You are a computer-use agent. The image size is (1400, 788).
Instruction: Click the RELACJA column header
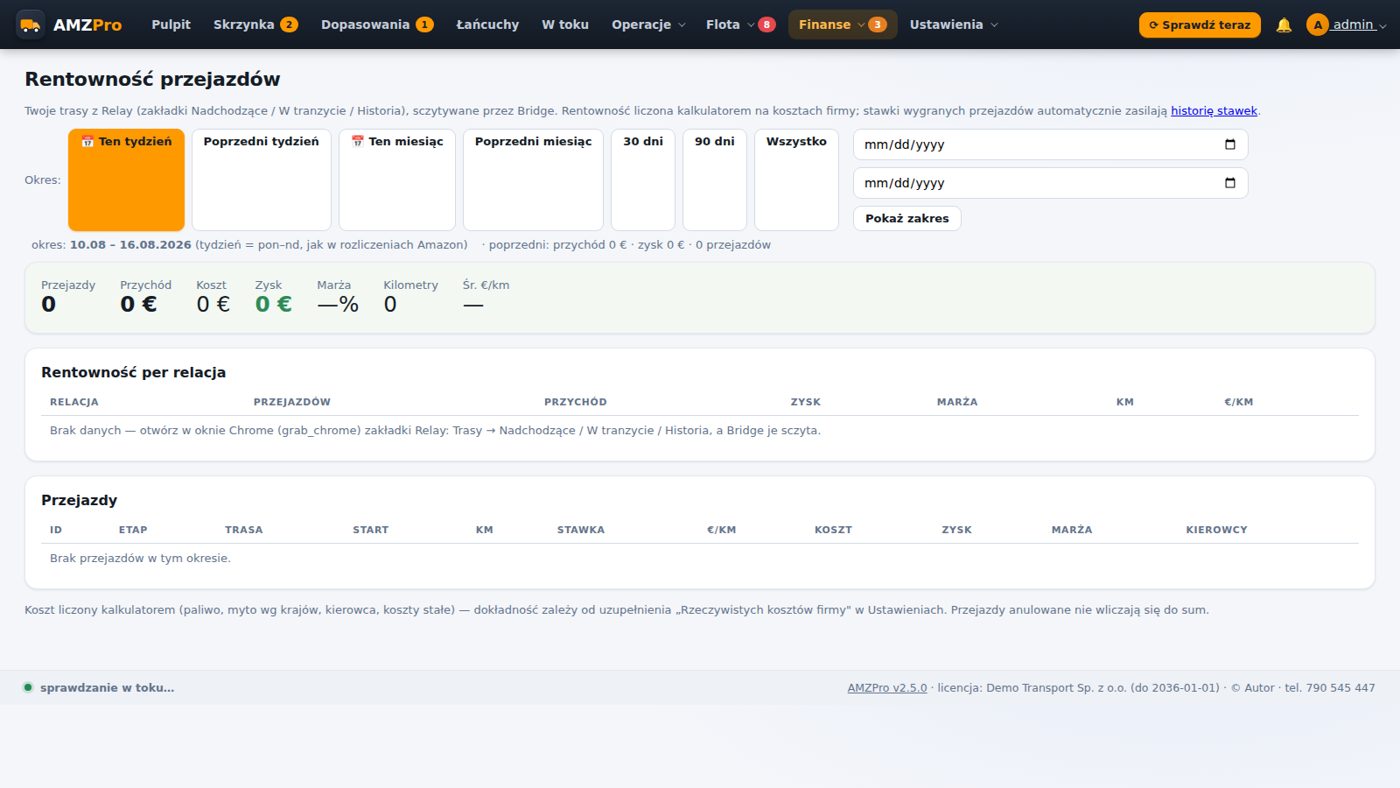[74, 402]
